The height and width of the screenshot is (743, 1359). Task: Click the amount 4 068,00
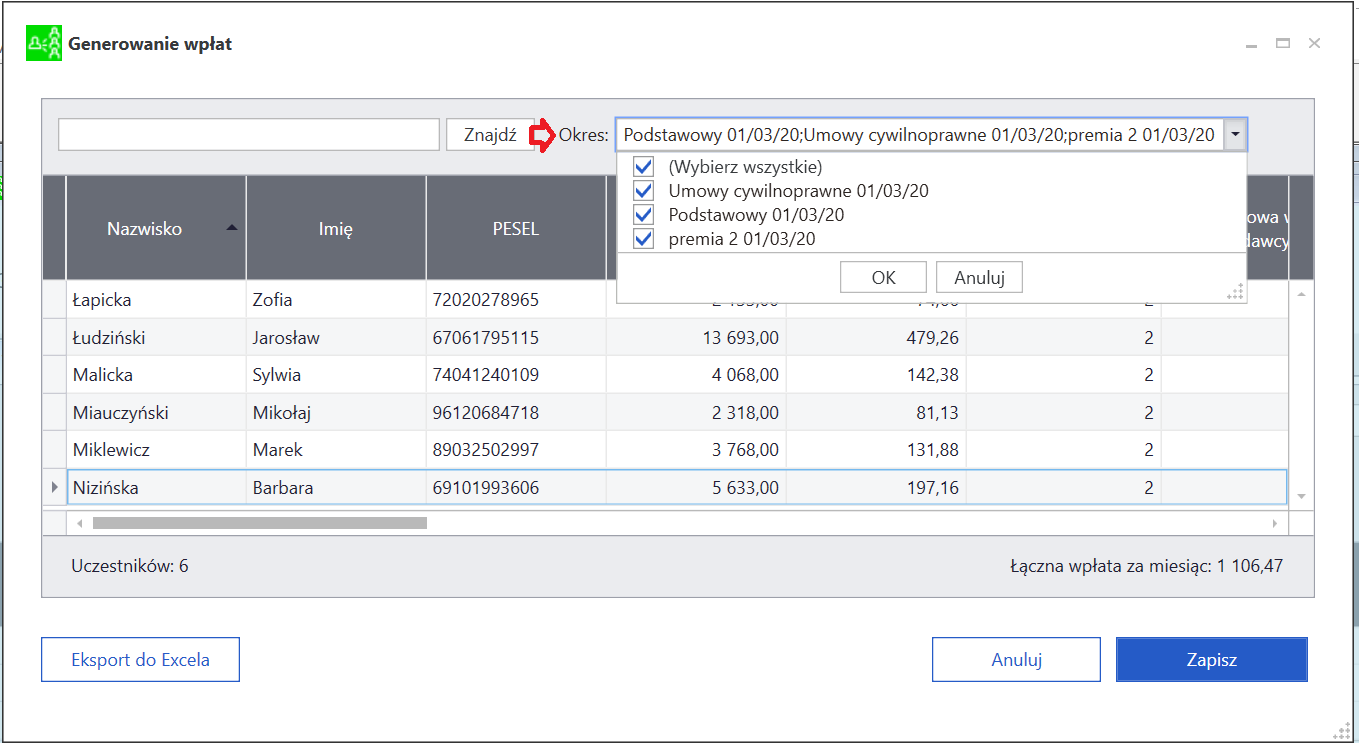(x=745, y=375)
